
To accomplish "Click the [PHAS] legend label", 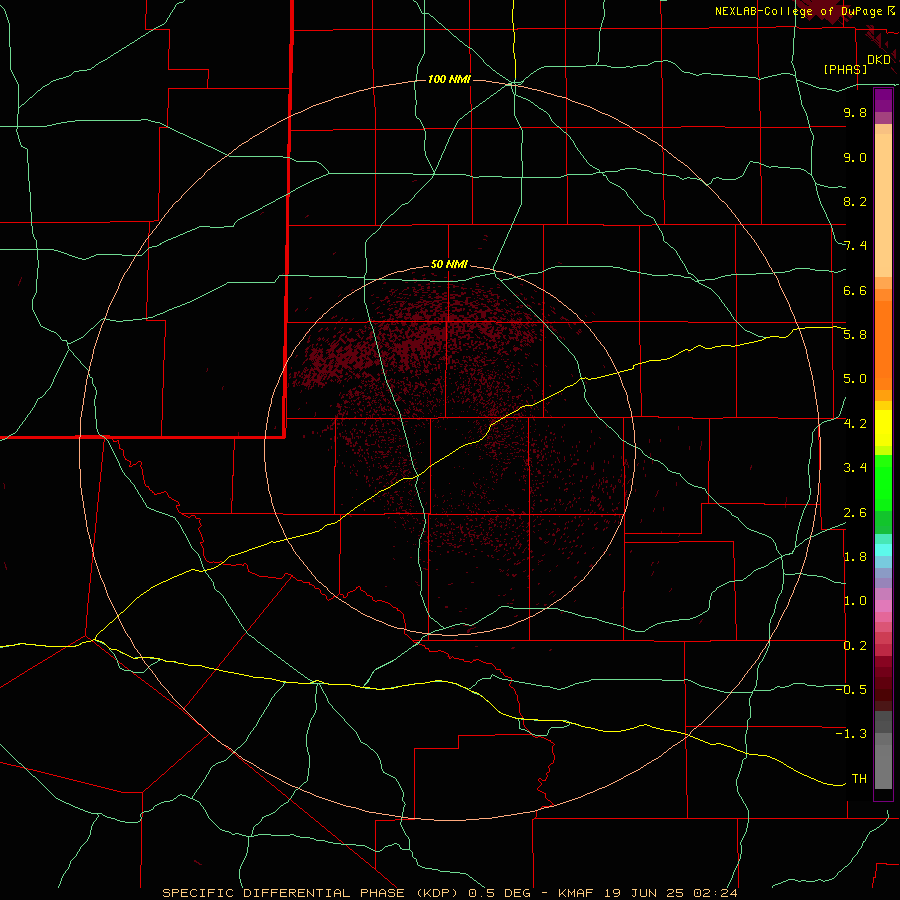I will (845, 69).
